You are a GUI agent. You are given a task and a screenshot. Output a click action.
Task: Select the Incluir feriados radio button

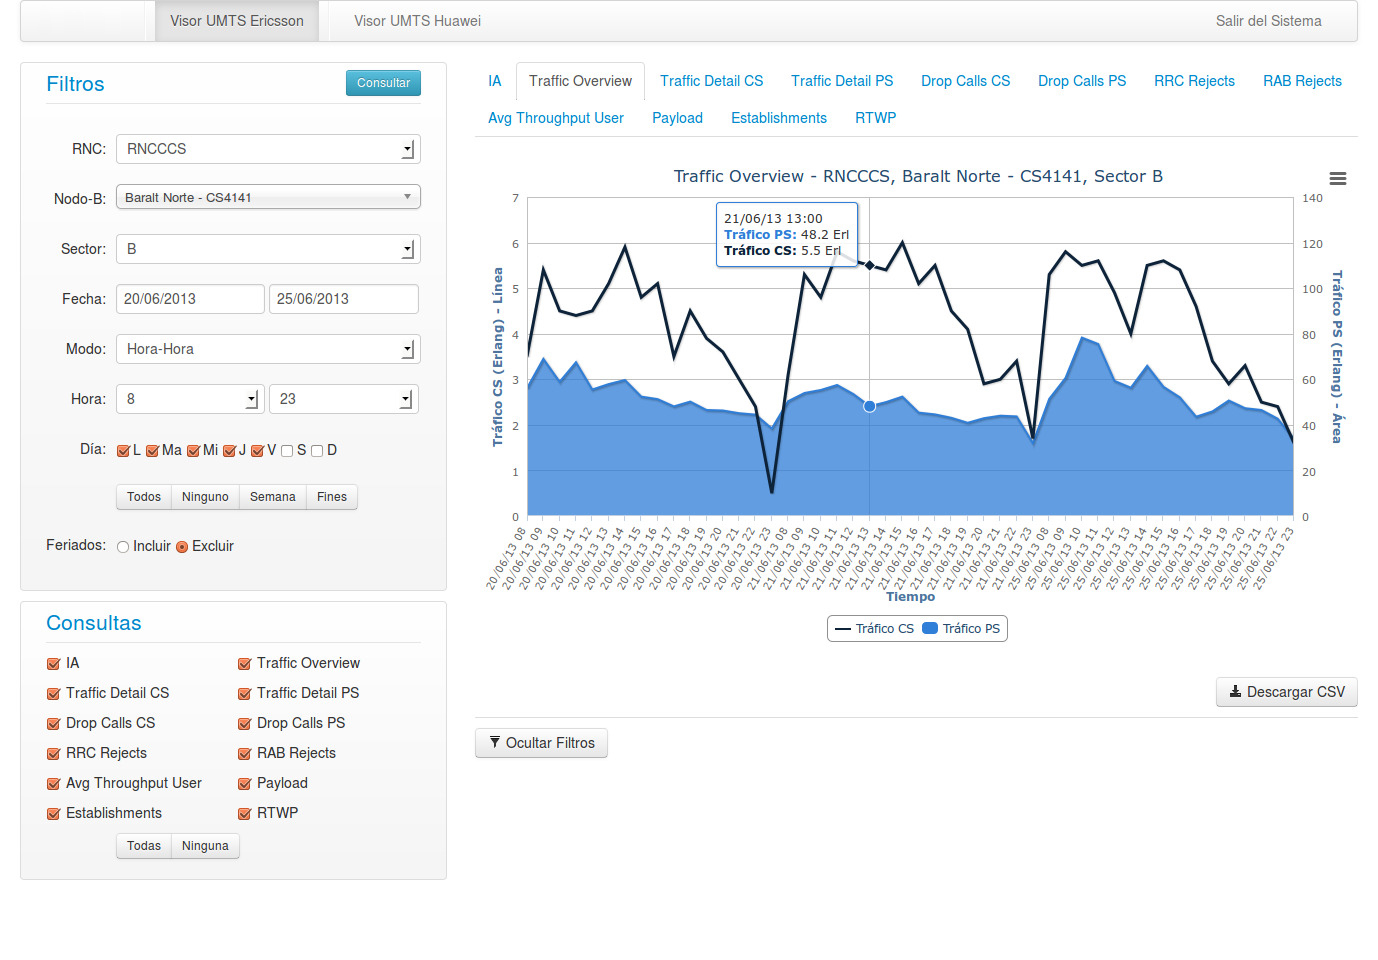(x=123, y=547)
